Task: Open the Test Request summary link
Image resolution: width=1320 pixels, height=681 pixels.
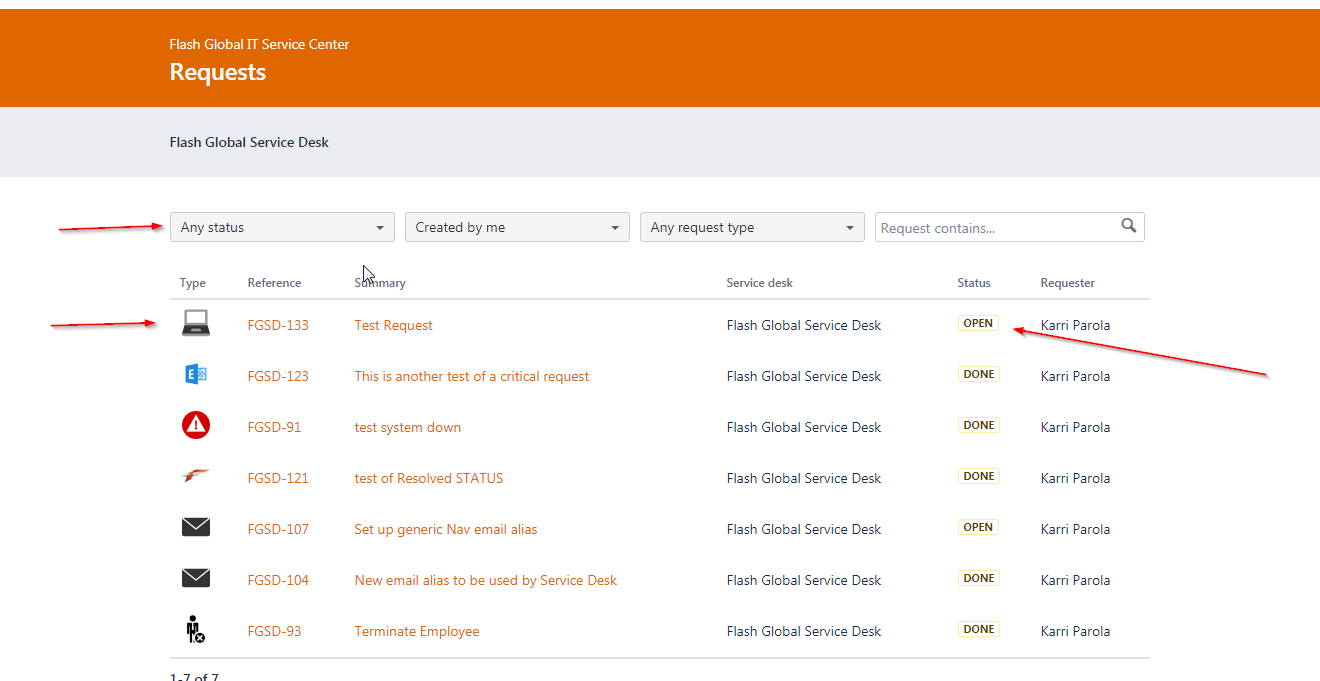Action: pos(394,325)
